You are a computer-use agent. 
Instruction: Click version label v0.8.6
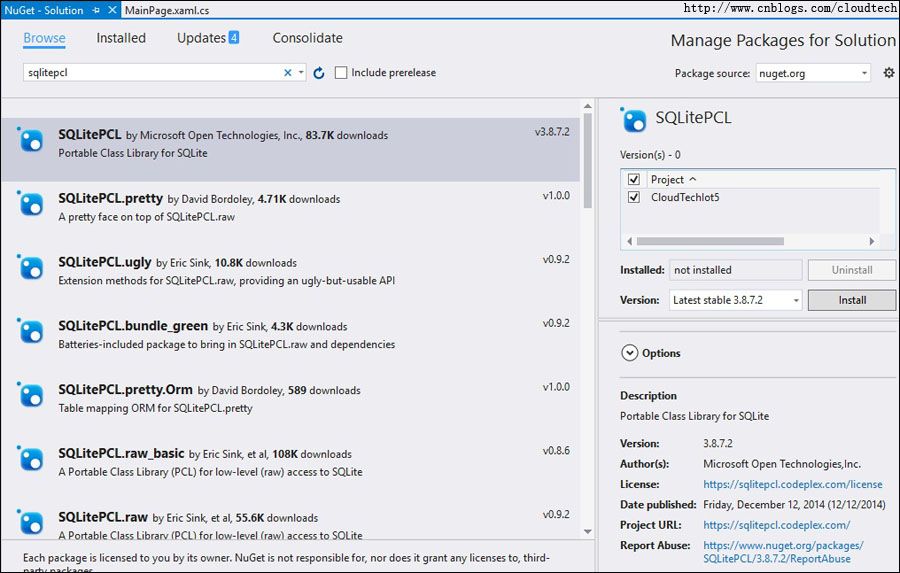point(556,450)
